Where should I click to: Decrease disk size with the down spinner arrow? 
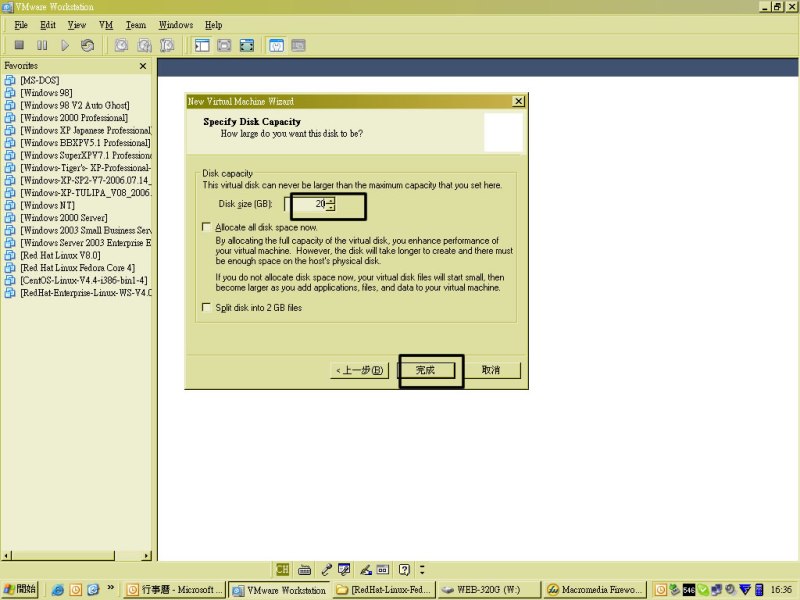pos(331,208)
